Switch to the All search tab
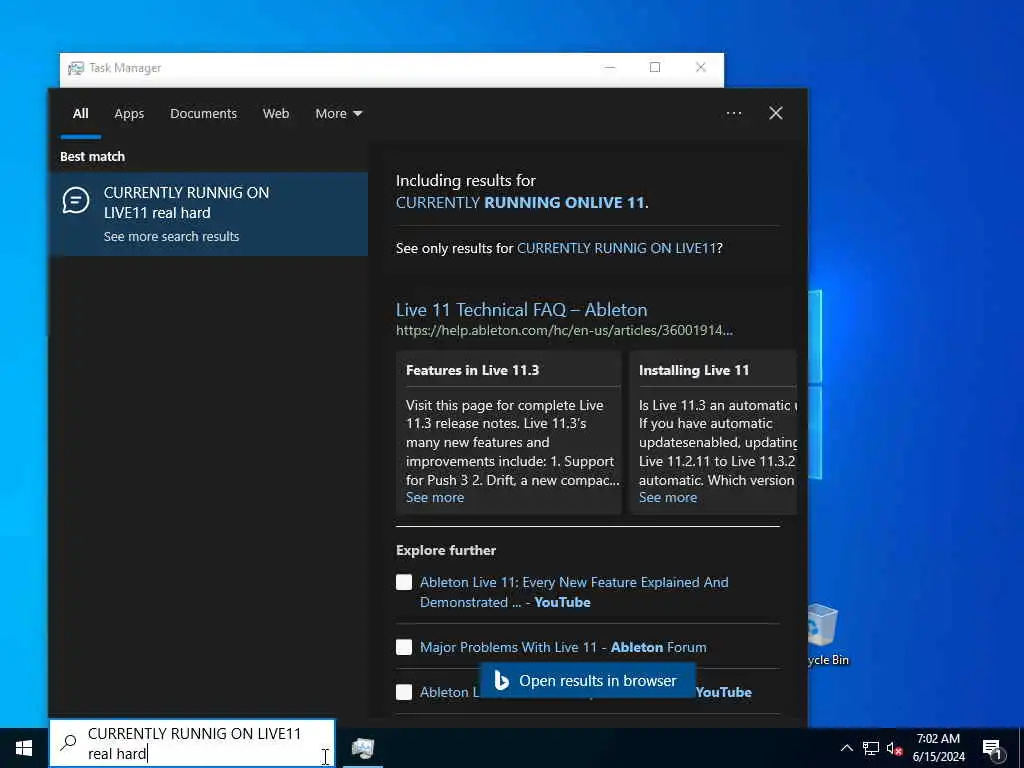This screenshot has height=768, width=1024. pyautogui.click(x=80, y=114)
